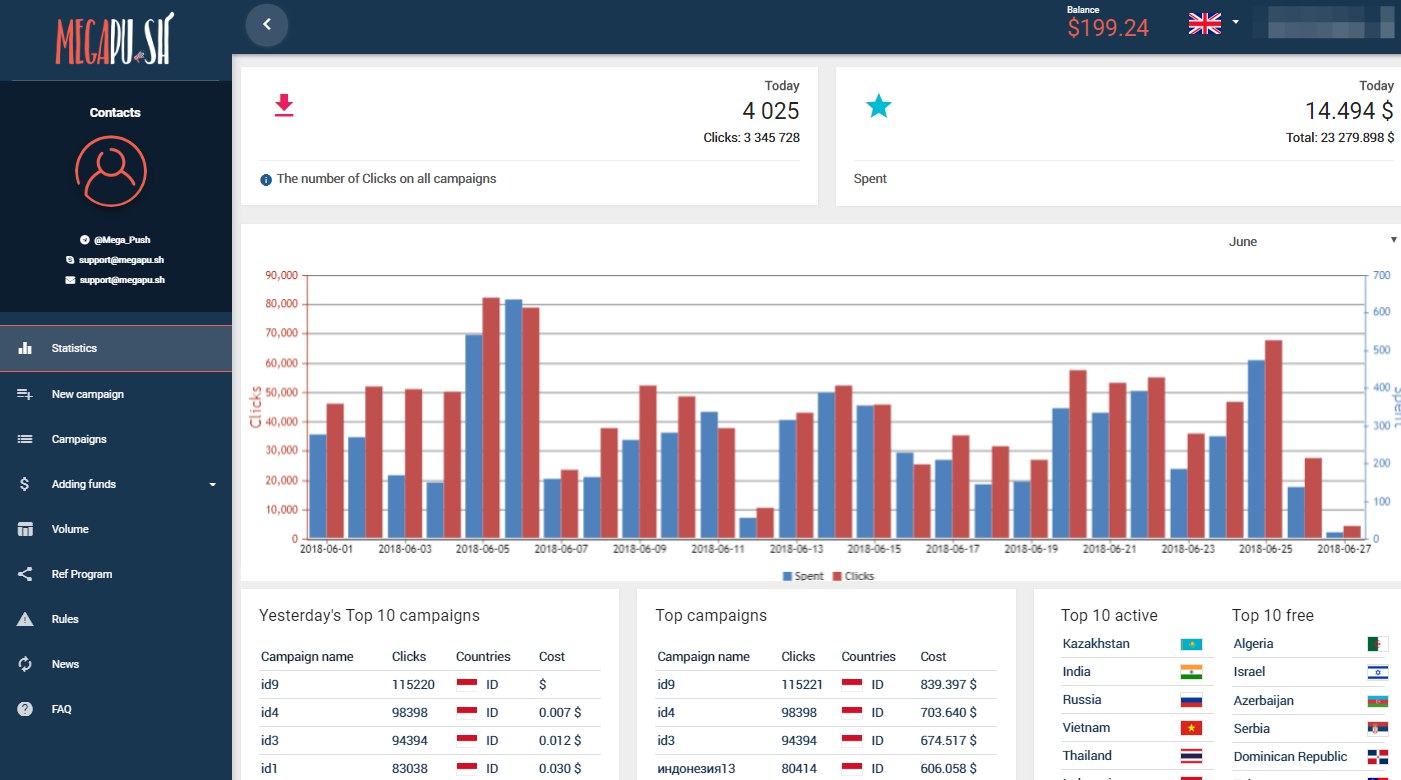Toggle the Spent series in chart legend
Screen dimensions: 1401x780
[x=802, y=576]
